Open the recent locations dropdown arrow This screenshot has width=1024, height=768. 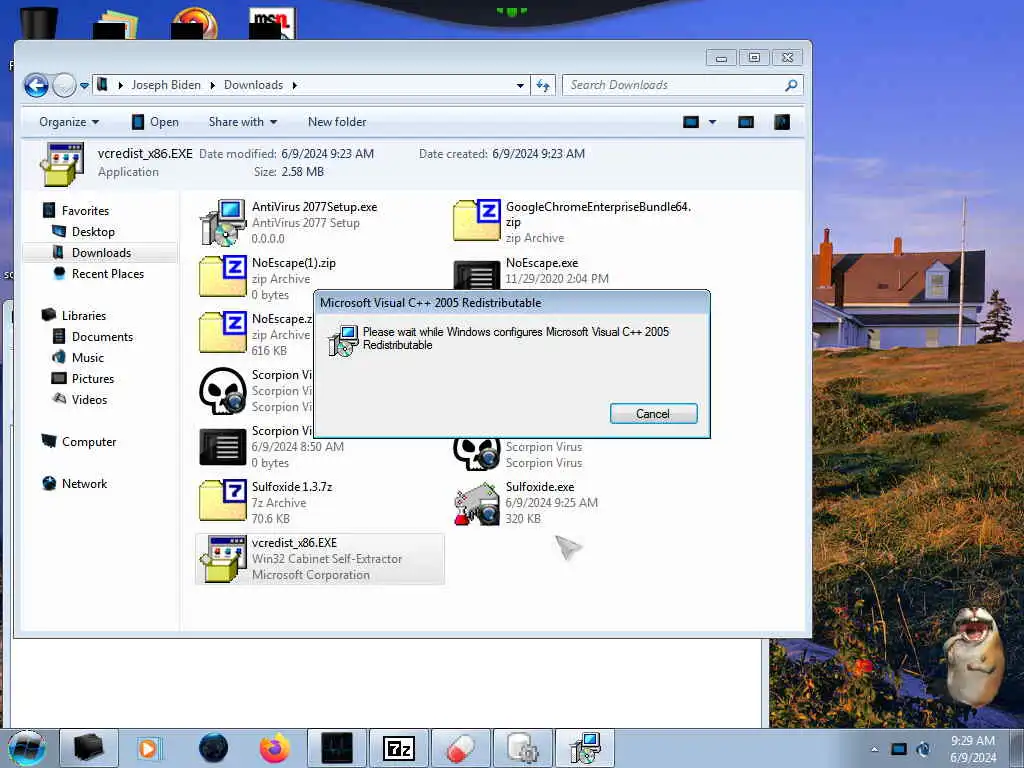click(84, 86)
